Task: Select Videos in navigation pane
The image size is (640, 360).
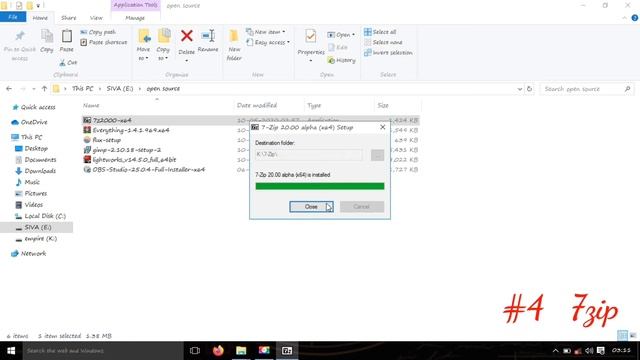Action: [x=33, y=204]
